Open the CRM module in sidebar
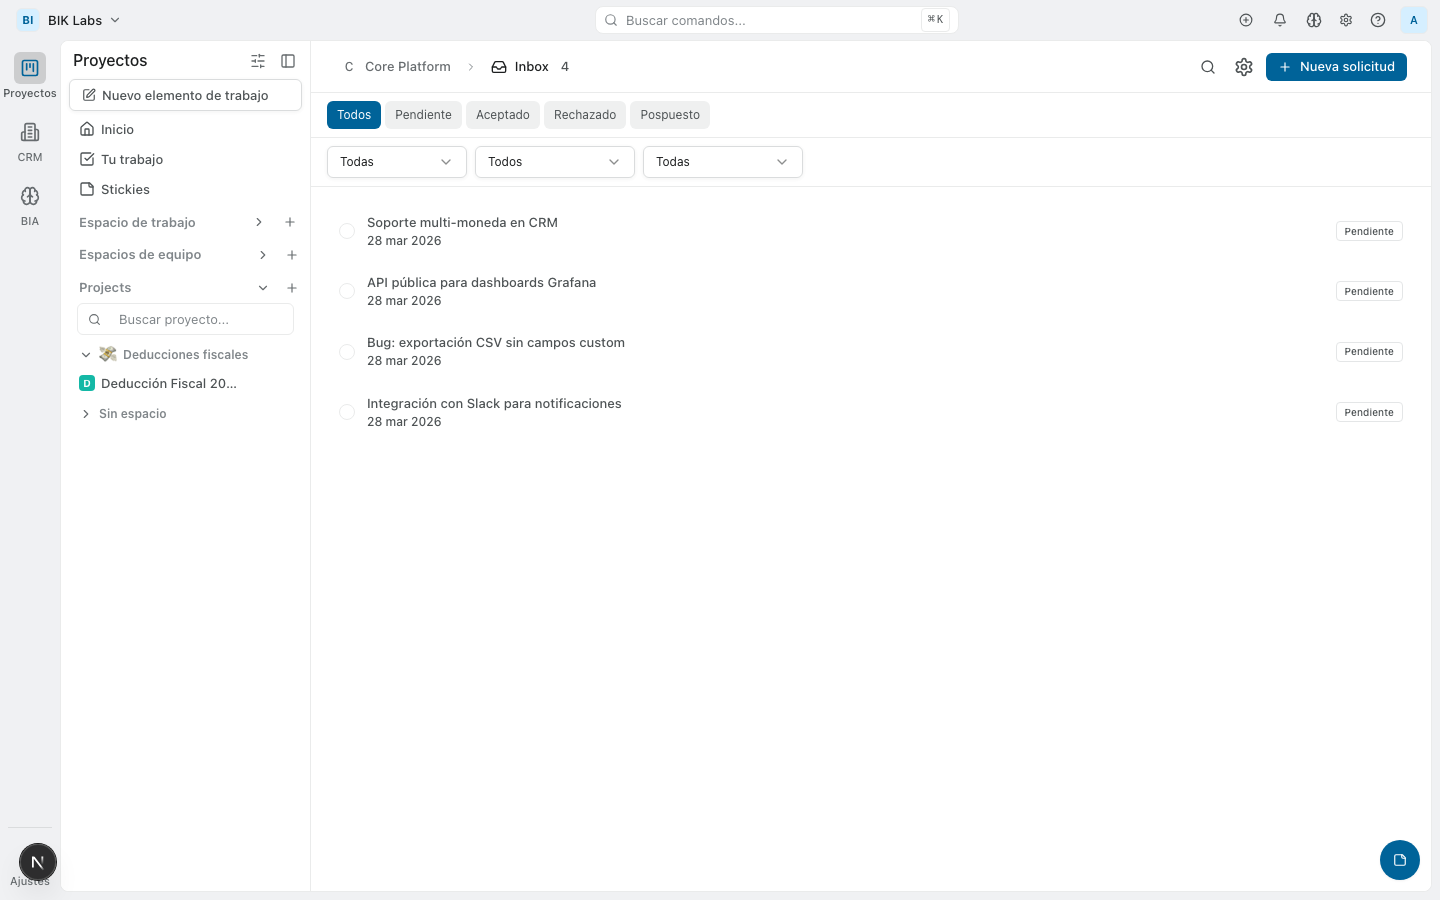This screenshot has width=1440, height=900. tap(30, 141)
